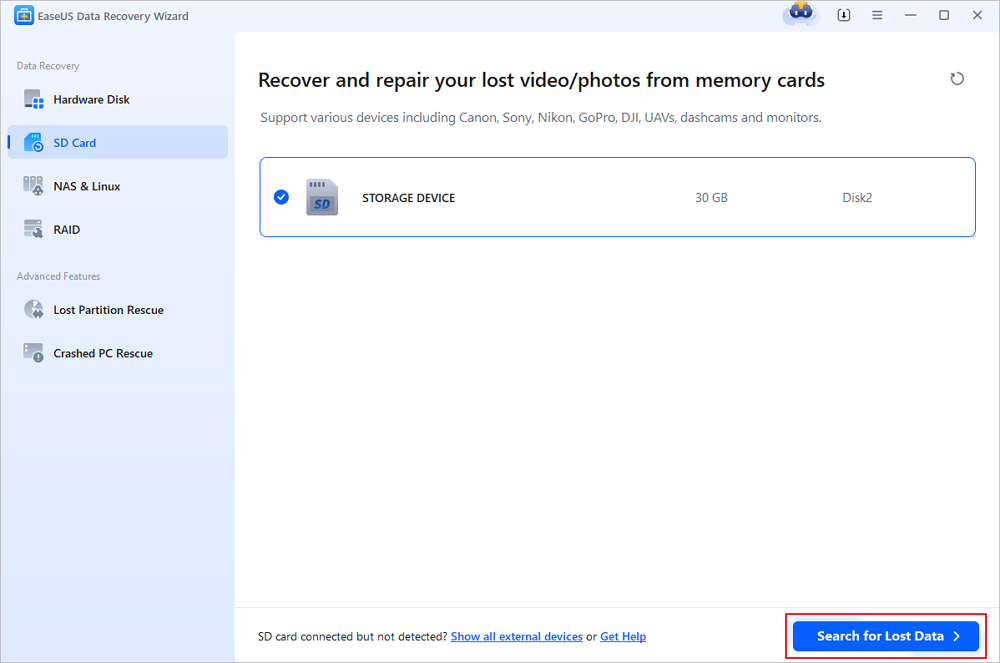Click the SD card device thumbnail
Viewport: 1000px width, 663px height.
[x=322, y=198]
